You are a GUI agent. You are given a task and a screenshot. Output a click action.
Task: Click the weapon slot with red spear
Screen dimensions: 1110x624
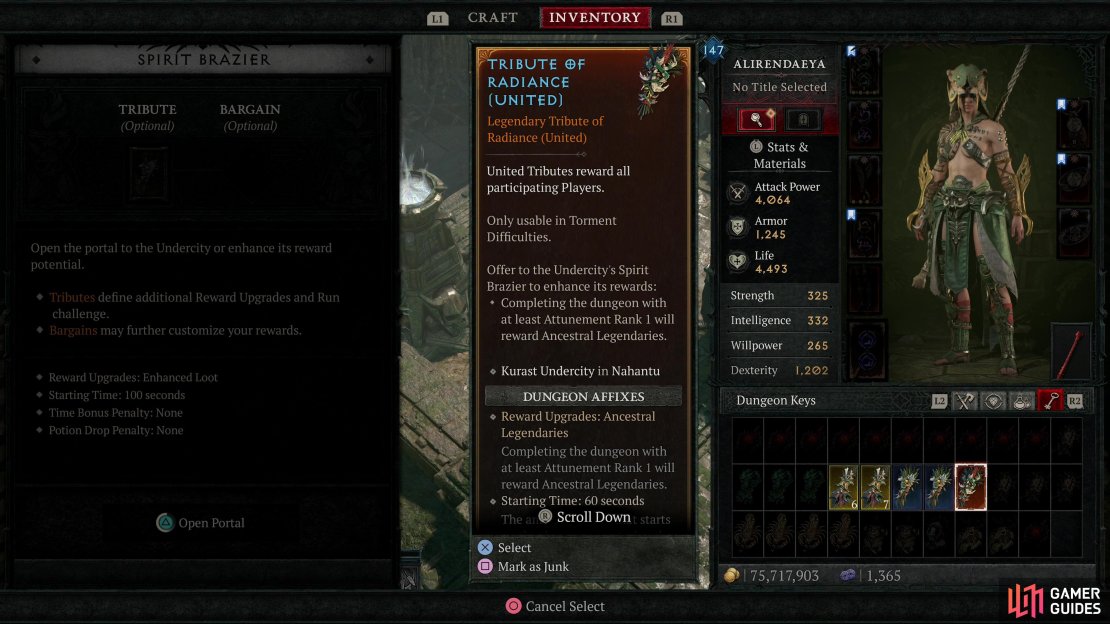(1071, 352)
